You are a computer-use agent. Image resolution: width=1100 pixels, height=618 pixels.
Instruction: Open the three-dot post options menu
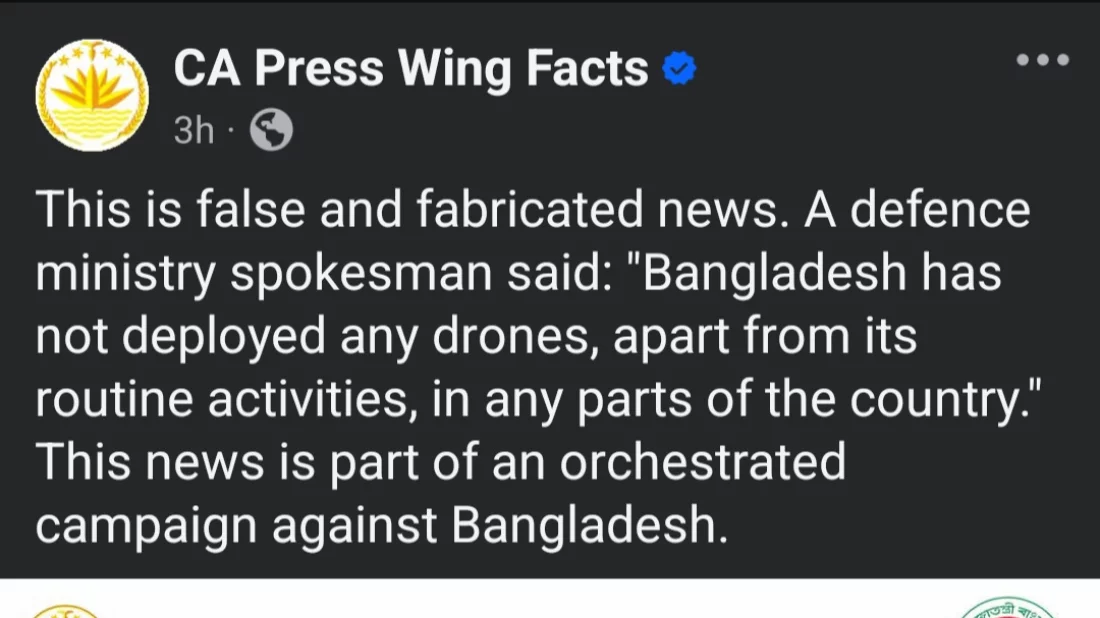[x=1042, y=60]
